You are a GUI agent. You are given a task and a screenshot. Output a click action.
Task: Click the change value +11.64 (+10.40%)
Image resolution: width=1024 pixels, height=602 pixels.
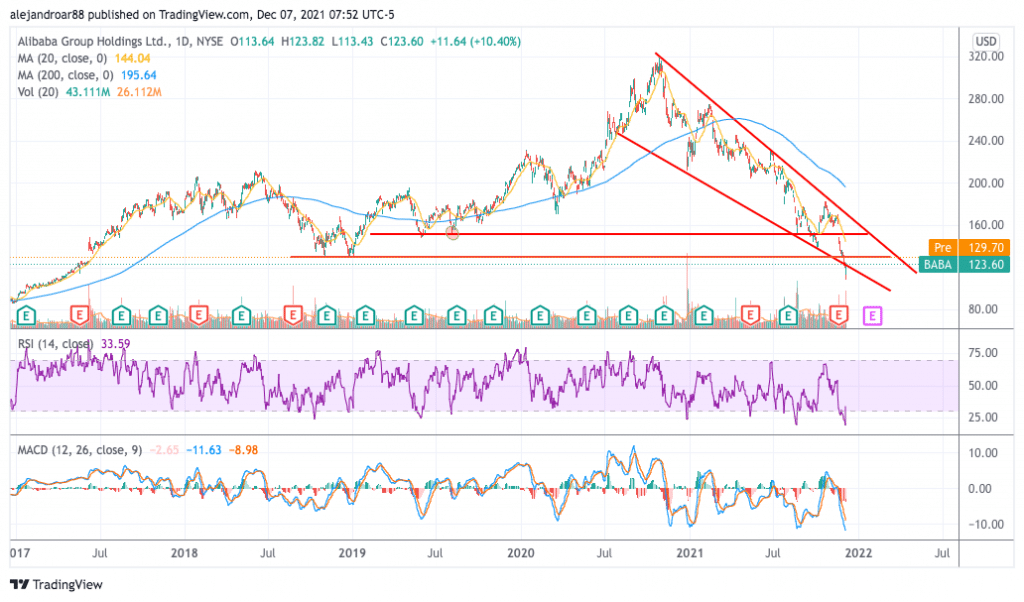[475, 41]
